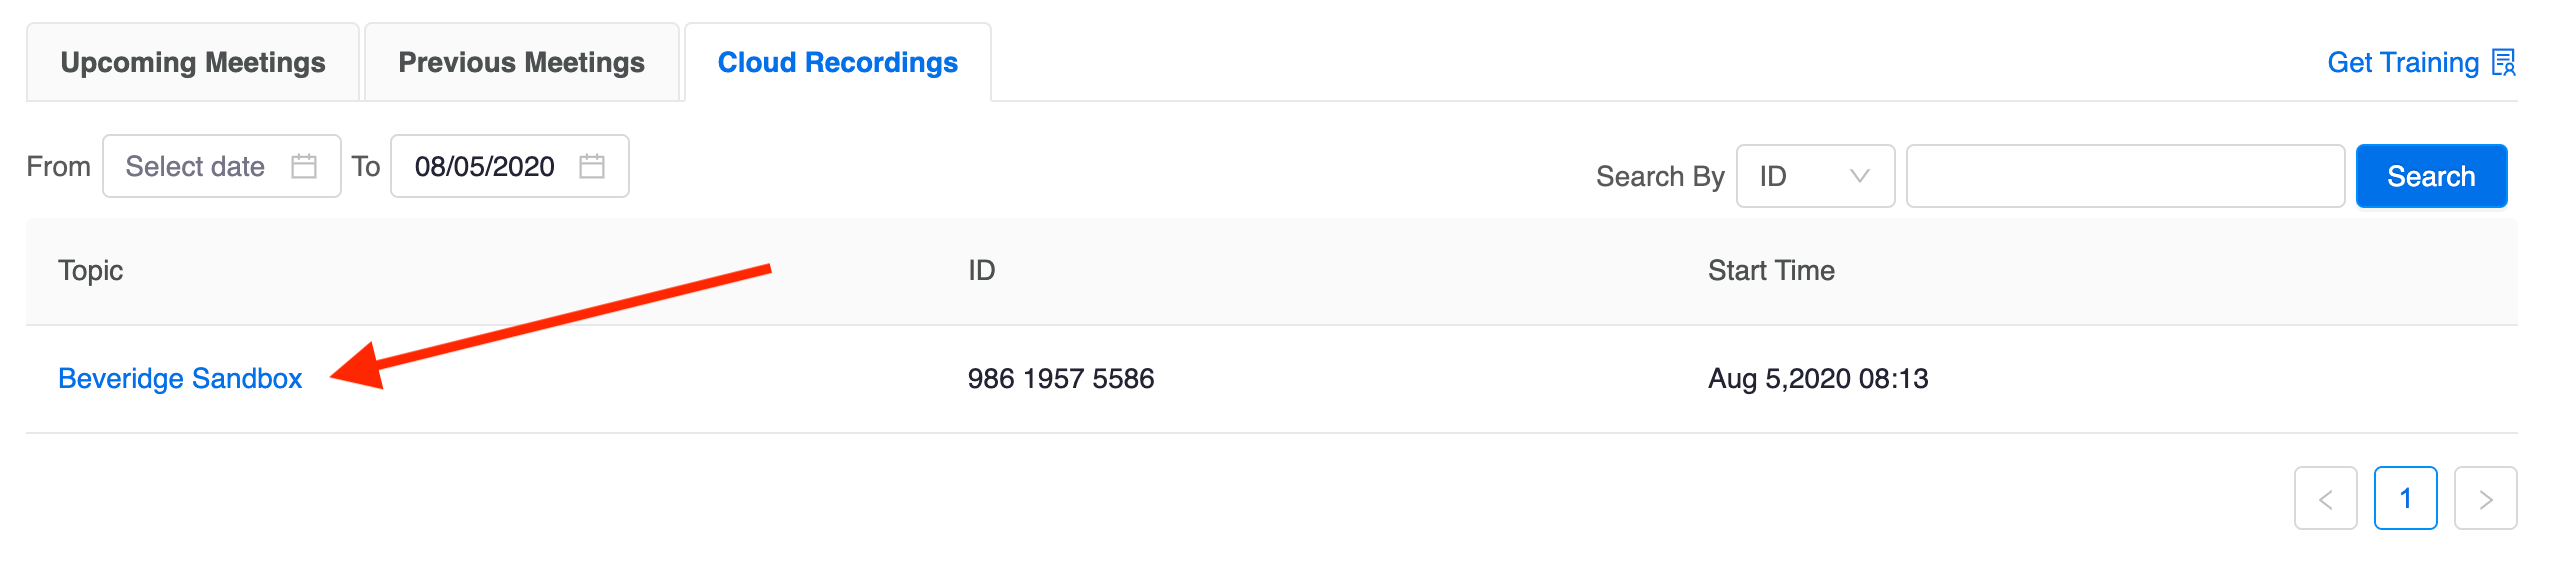Focus the search text input box

[2125, 176]
